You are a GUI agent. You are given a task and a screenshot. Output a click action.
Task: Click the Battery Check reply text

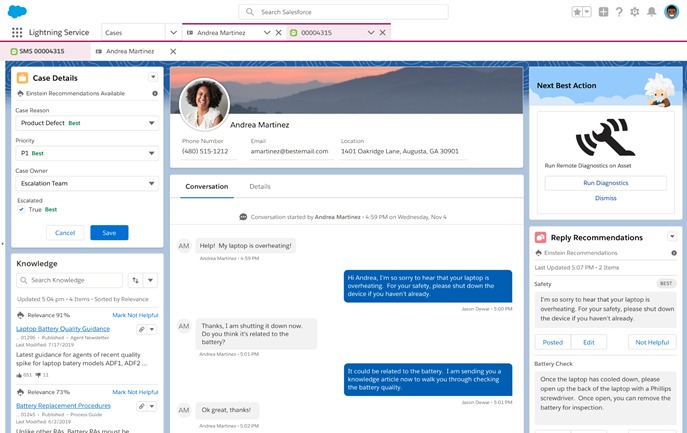605,394
